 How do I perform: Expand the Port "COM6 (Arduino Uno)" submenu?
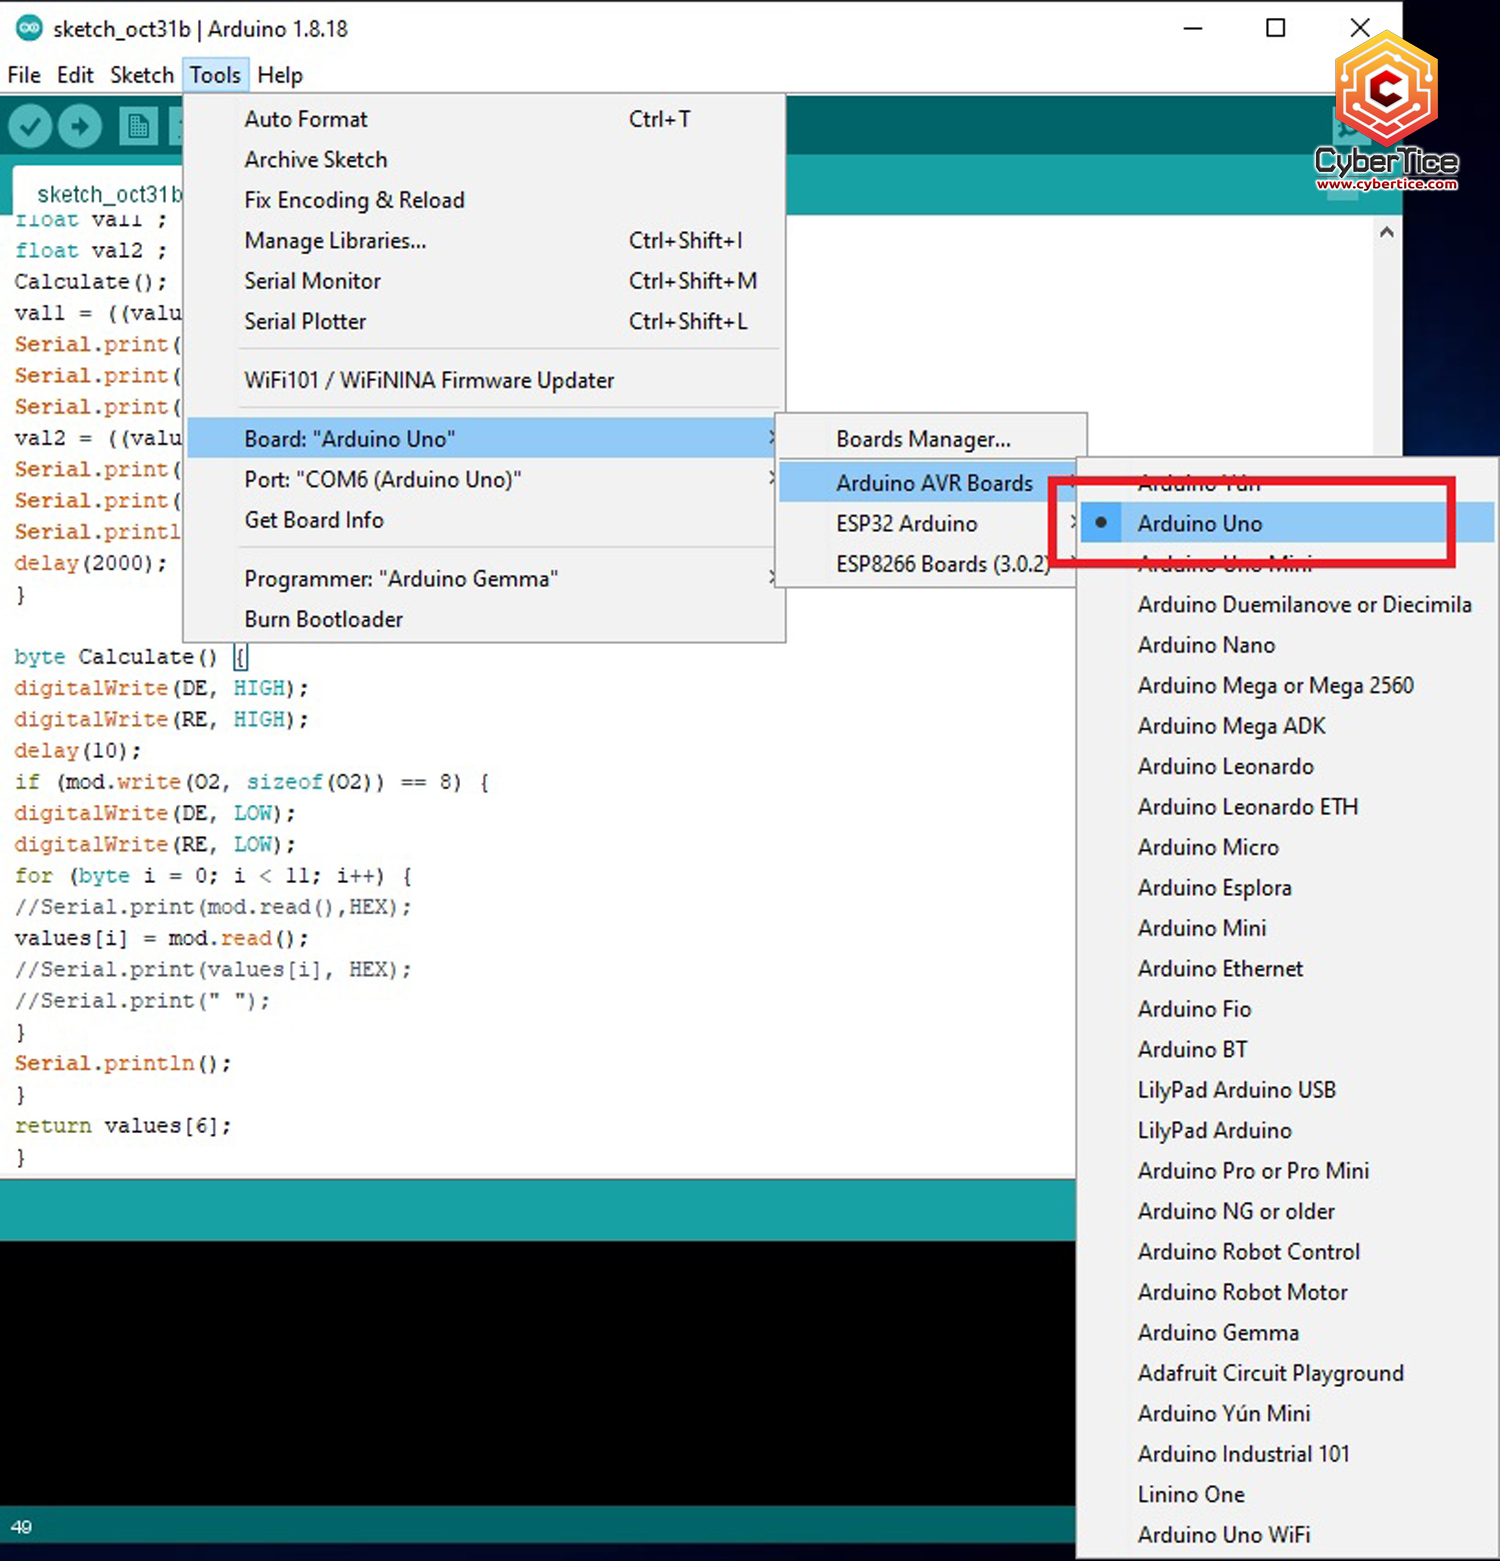[x=383, y=479]
